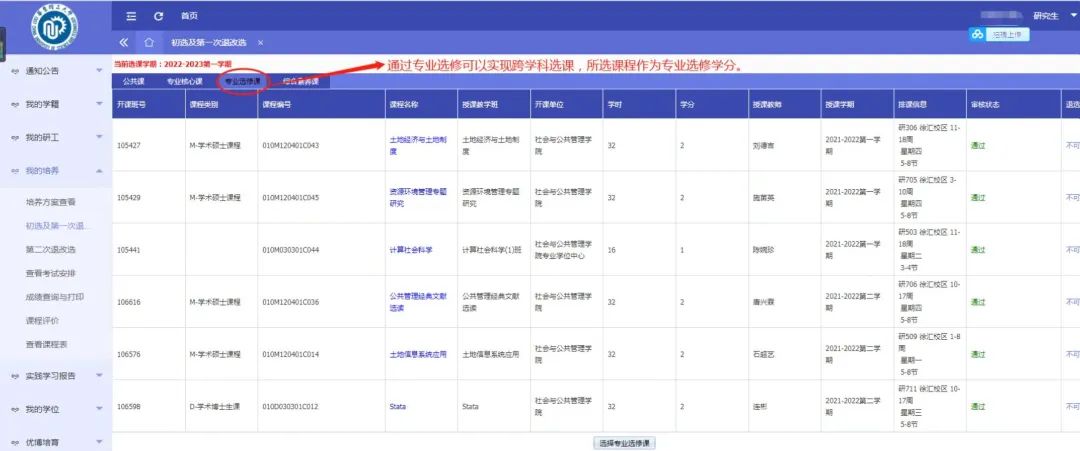1080x451 pixels.
Task: Click the double-left collapse arrows icon
Action: coord(124,42)
